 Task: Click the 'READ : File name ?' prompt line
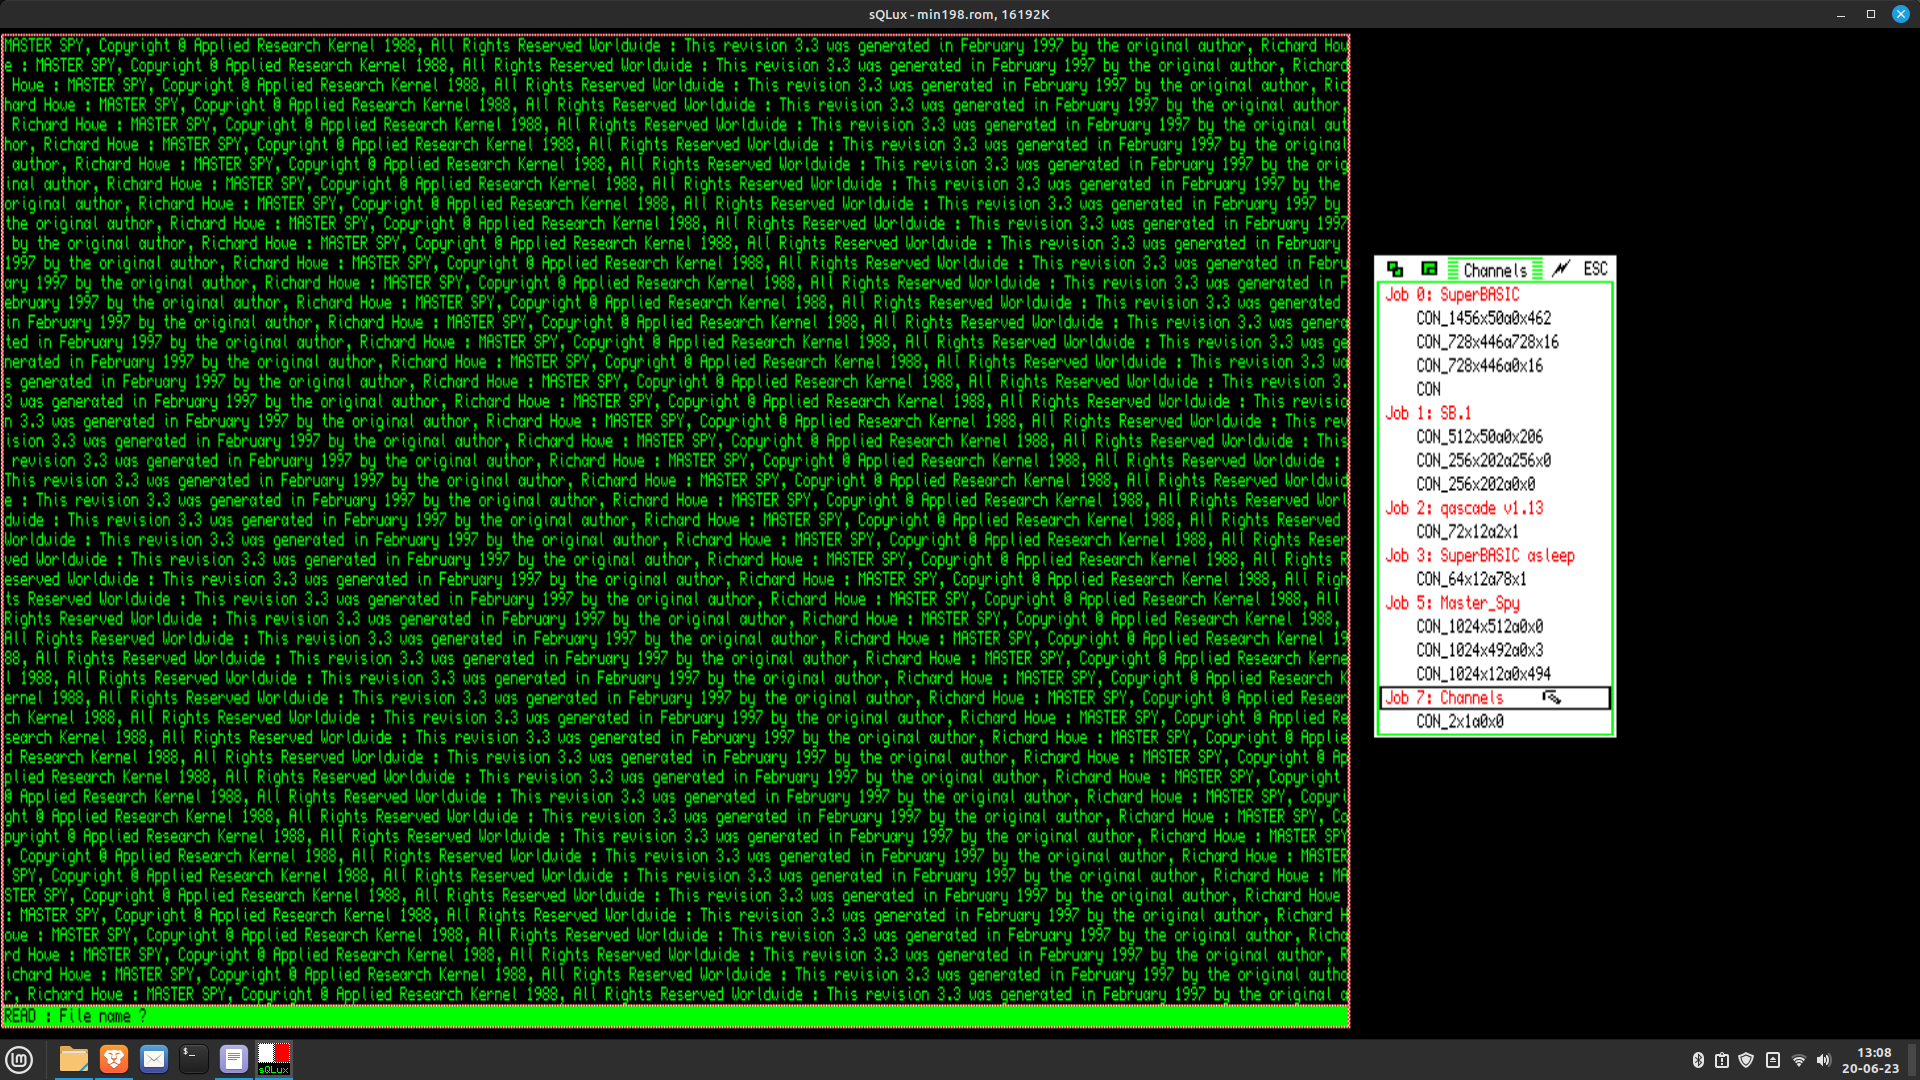click(676, 1017)
